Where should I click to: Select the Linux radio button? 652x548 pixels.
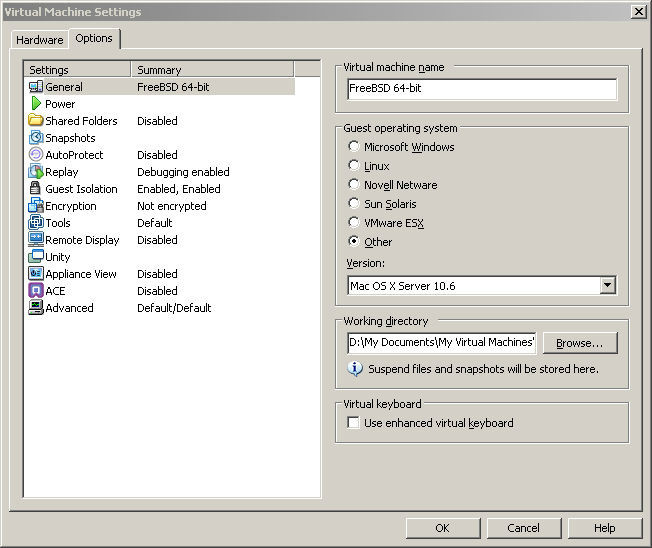point(353,165)
